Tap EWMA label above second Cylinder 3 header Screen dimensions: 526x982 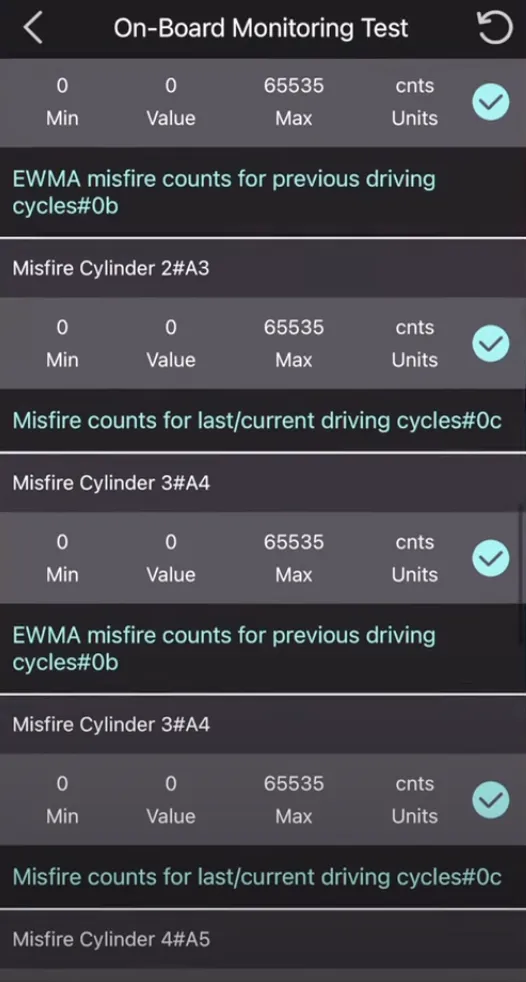click(x=224, y=648)
